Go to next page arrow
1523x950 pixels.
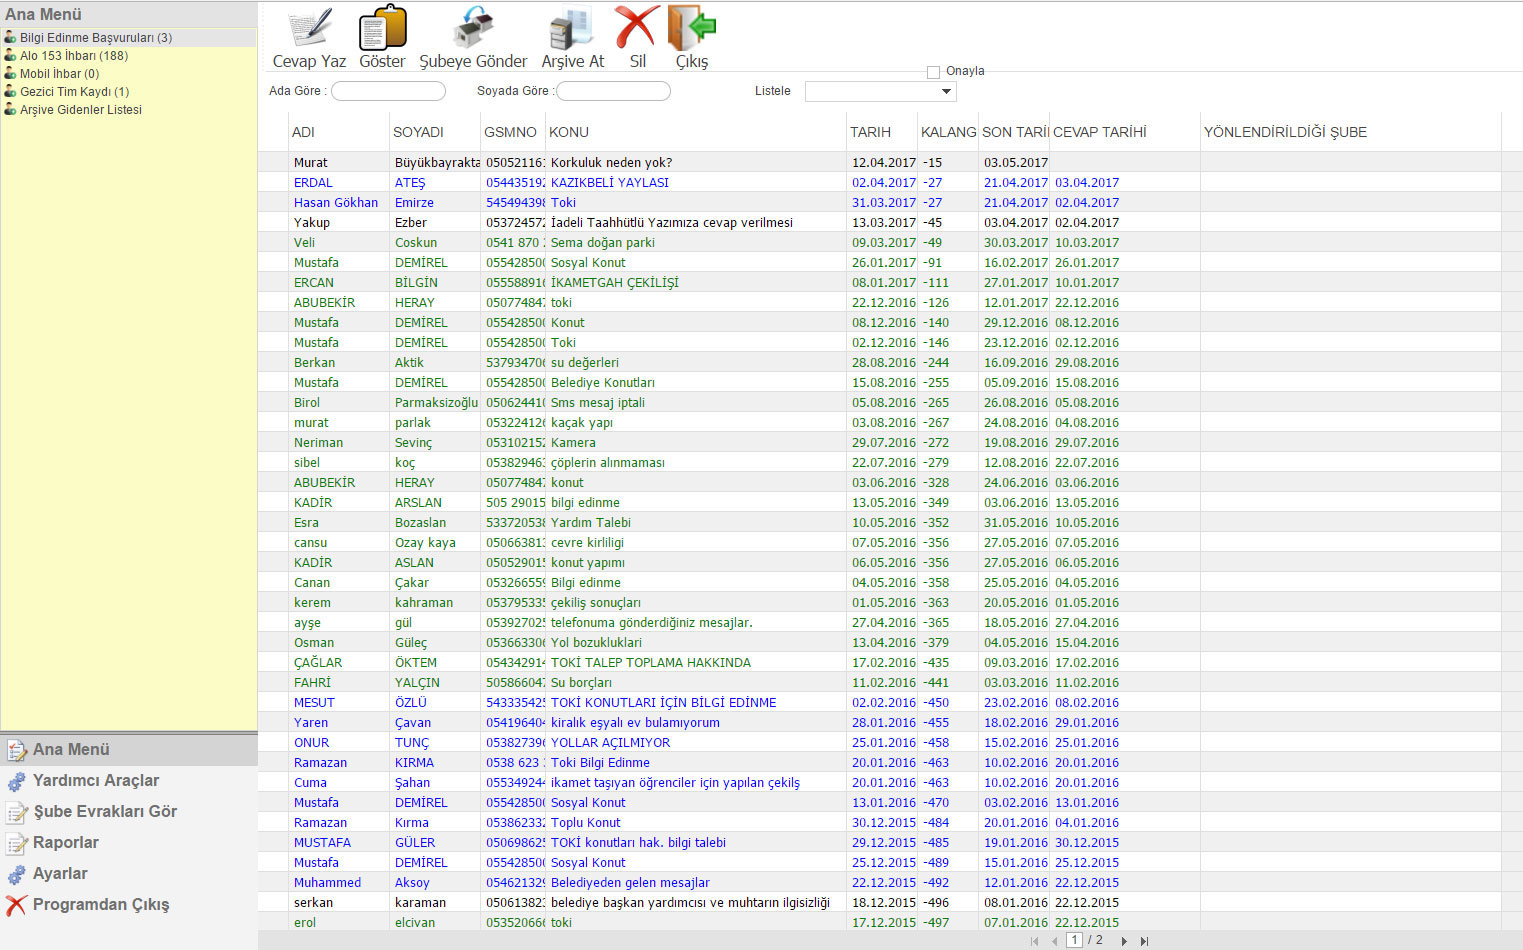[1124, 941]
